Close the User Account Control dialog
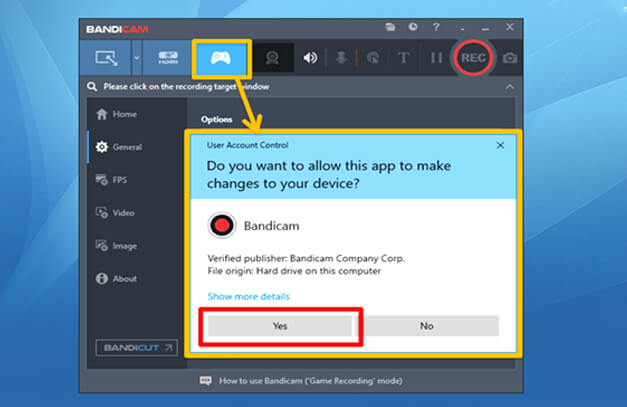Viewport: 627px width, 407px height. [x=500, y=145]
